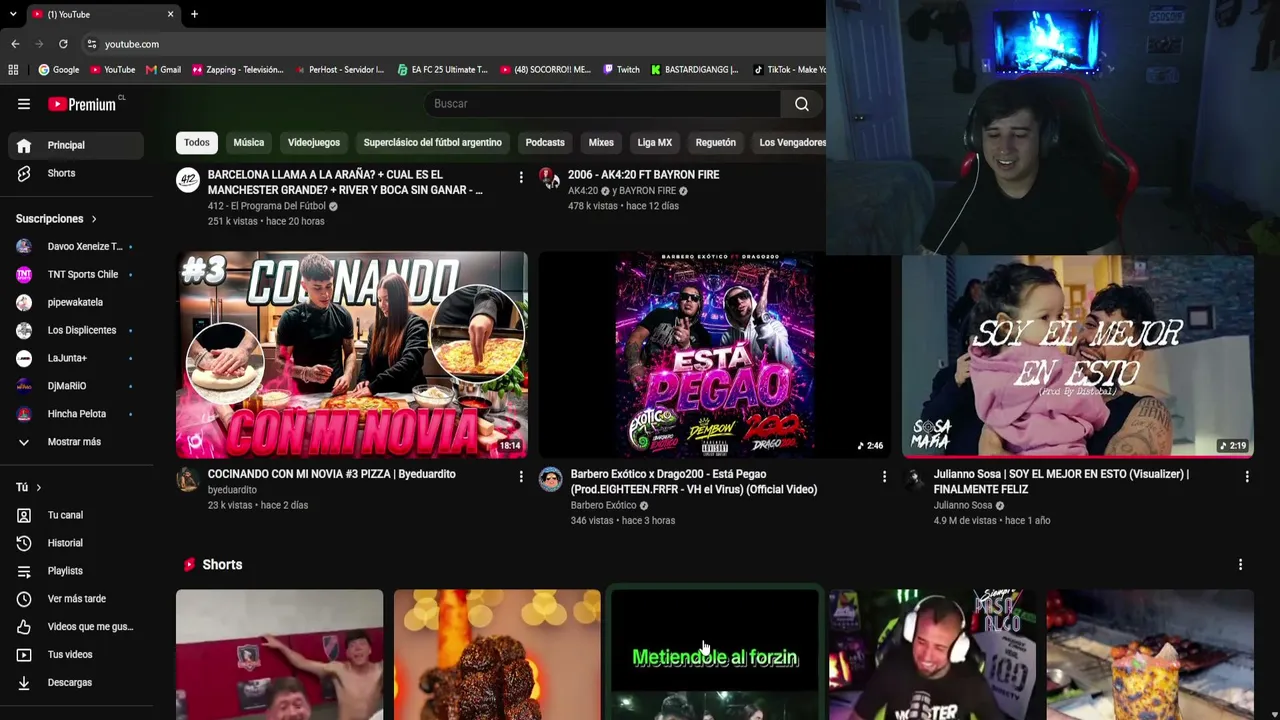Select the Reguetón filter chip
This screenshot has width=1280, height=720.
(x=716, y=142)
